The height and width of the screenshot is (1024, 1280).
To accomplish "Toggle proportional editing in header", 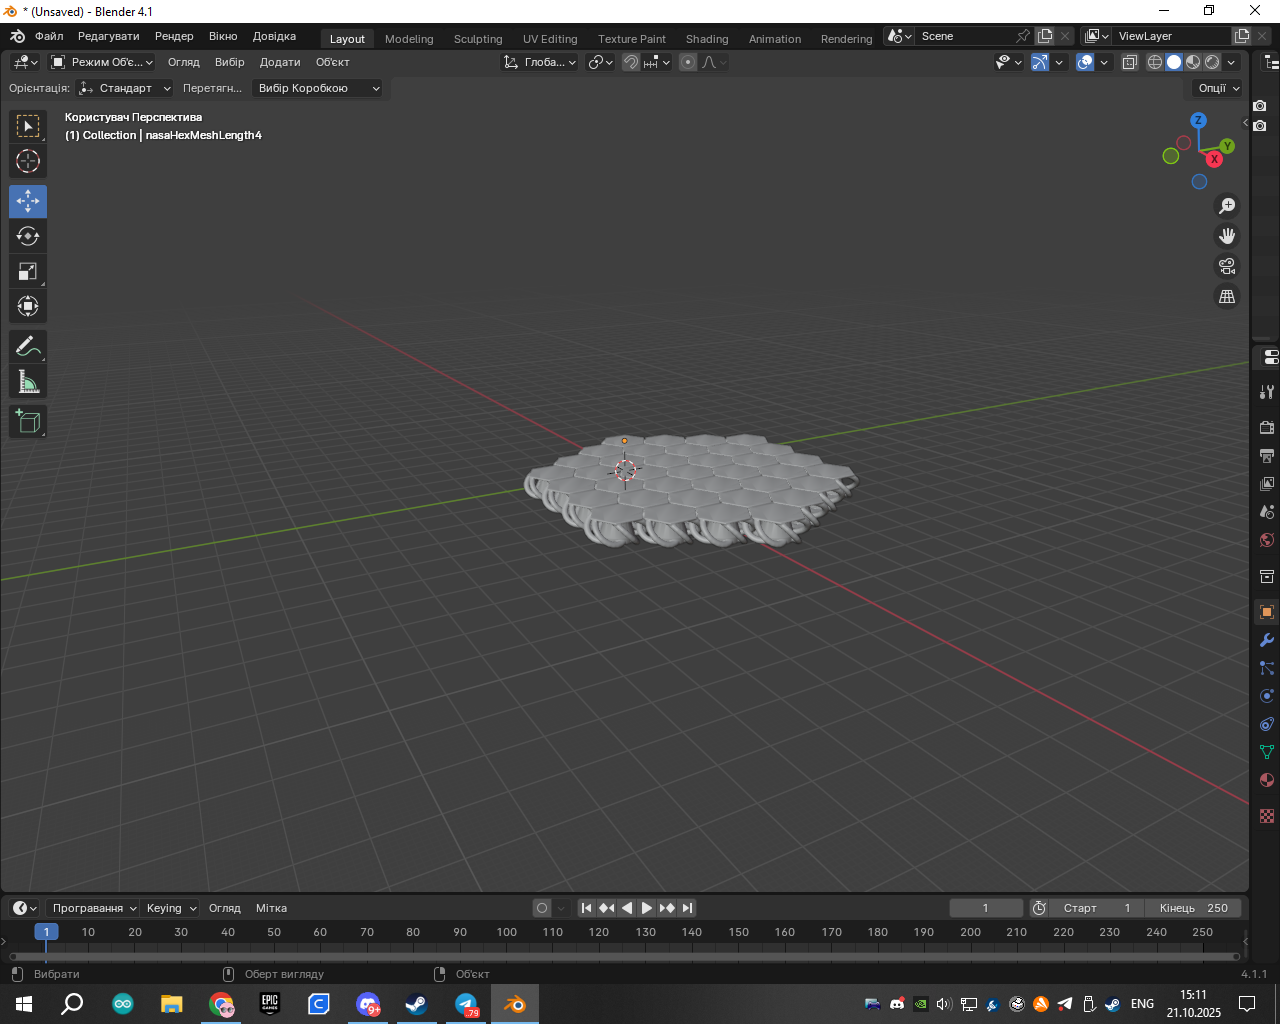I will (x=688, y=62).
